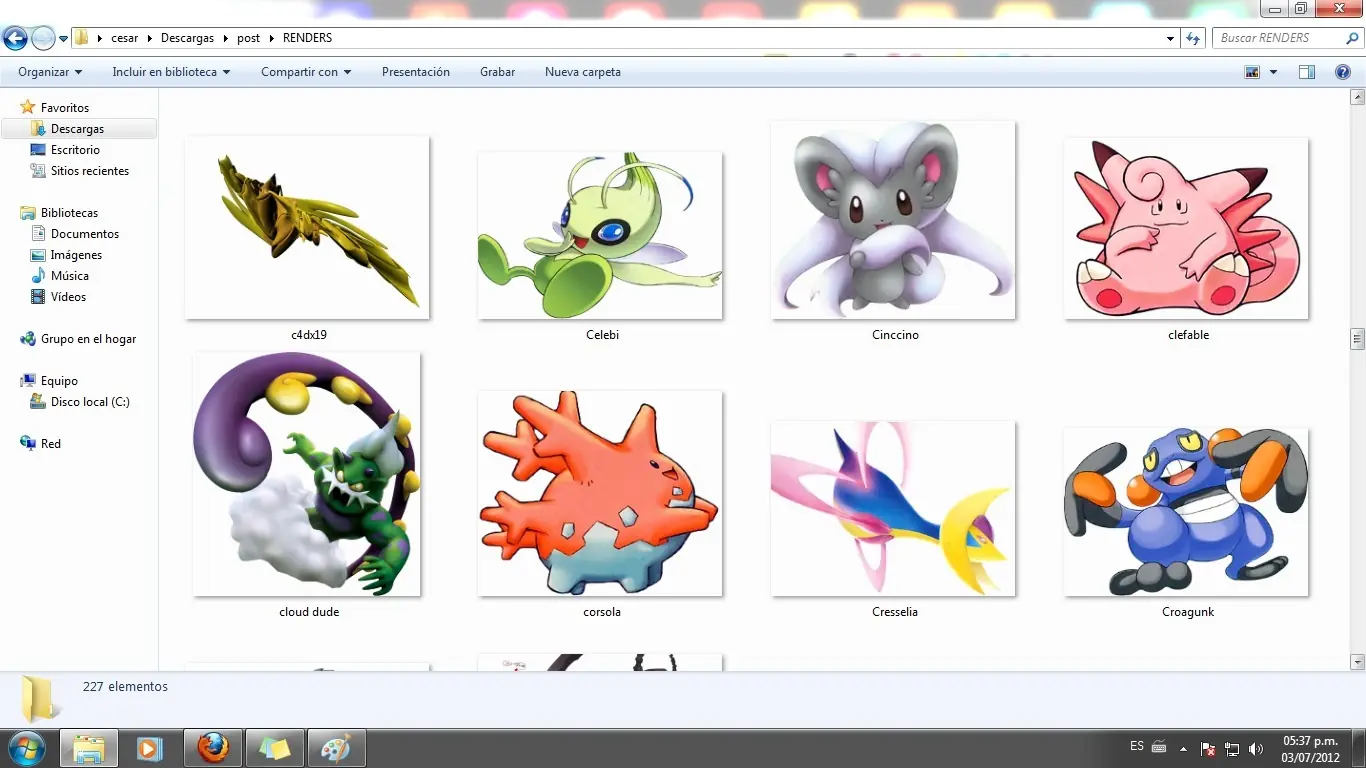The image size is (1366, 768).
Task: Open the Help question mark icon
Action: click(x=1343, y=72)
